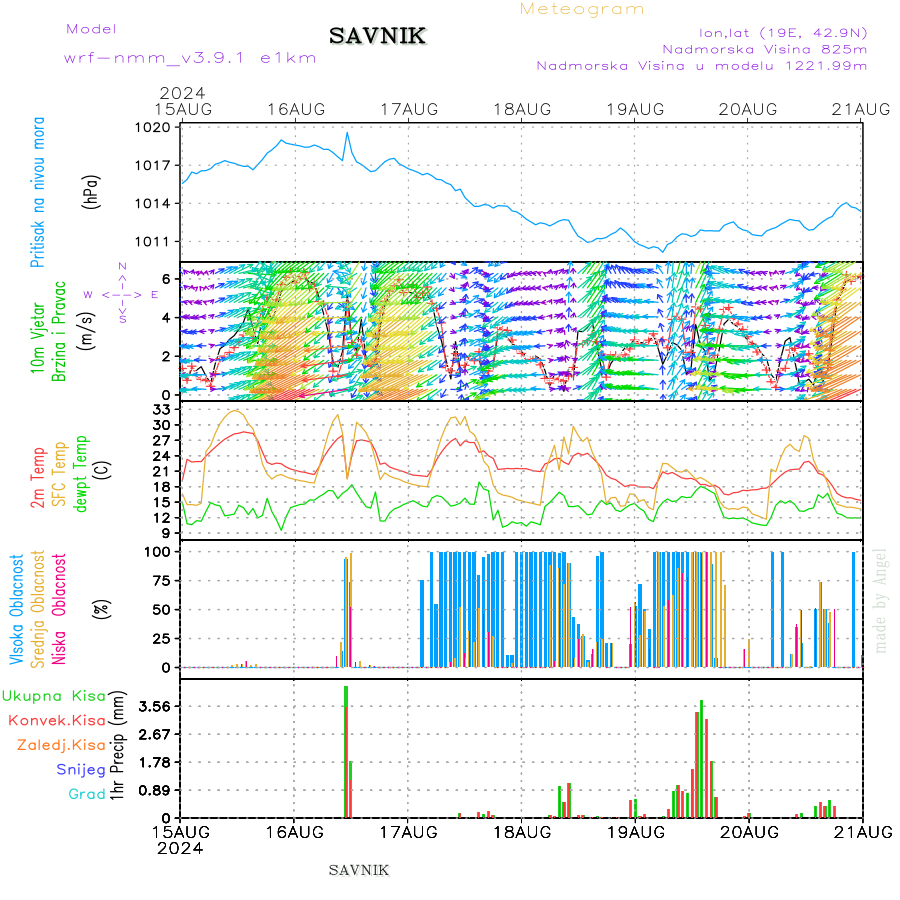Viewport: 900px width, 900px height.
Task: Click the orange 'Meteogram' heading
Action: 581,9
